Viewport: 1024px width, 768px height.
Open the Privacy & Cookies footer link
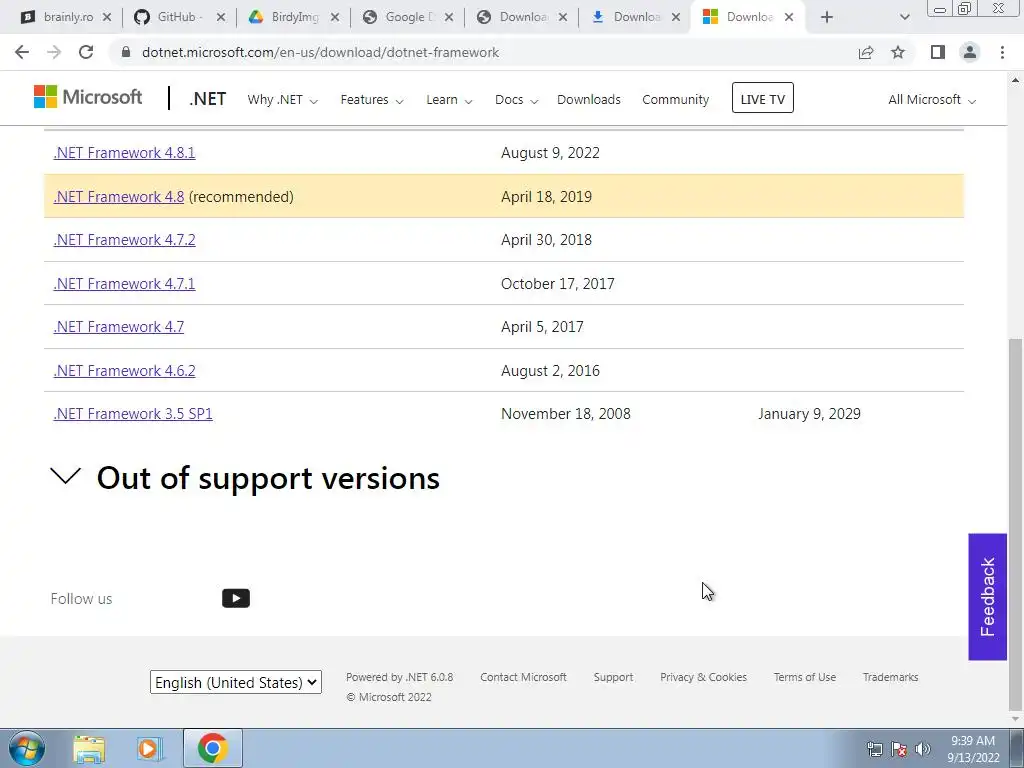[x=703, y=677]
